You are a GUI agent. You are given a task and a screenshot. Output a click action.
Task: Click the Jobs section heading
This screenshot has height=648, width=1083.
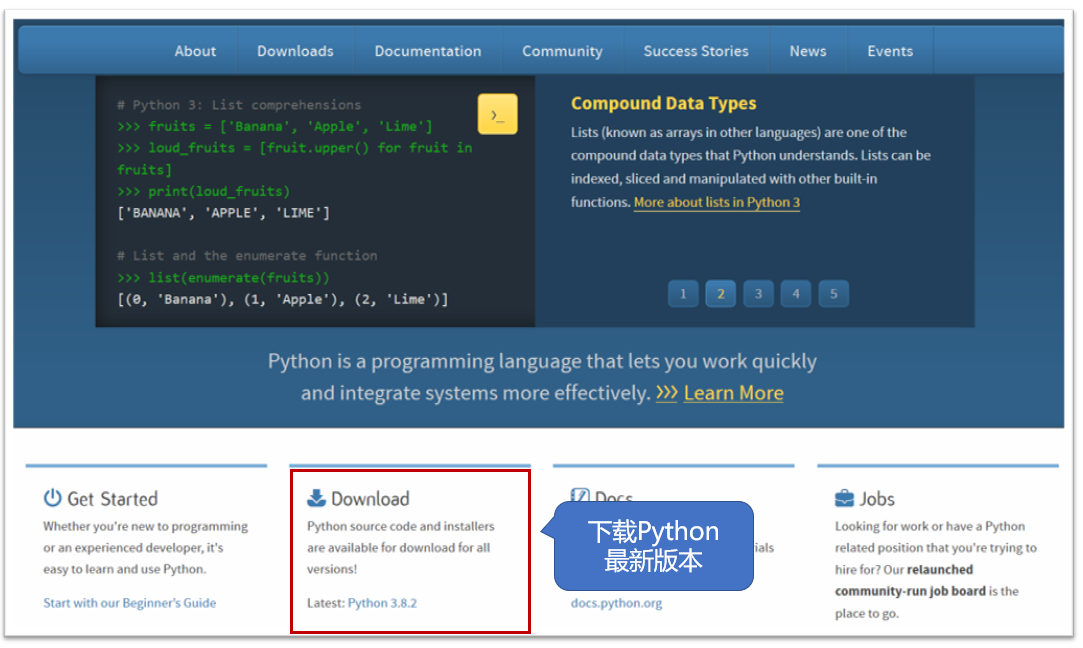point(877,499)
